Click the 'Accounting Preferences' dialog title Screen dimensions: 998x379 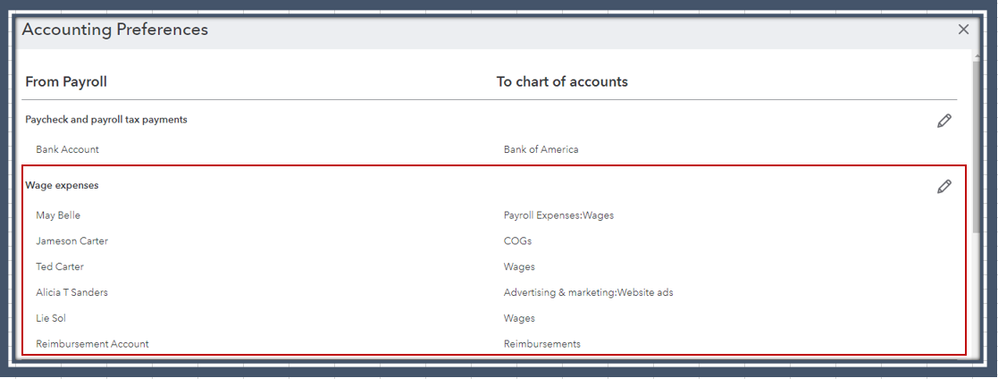tap(115, 29)
